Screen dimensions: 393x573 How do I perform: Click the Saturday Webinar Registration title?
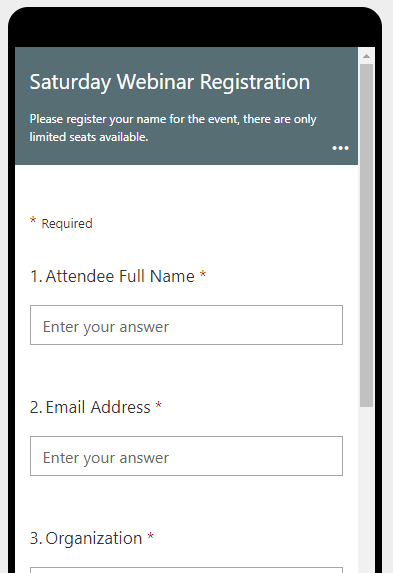pyautogui.click(x=170, y=82)
